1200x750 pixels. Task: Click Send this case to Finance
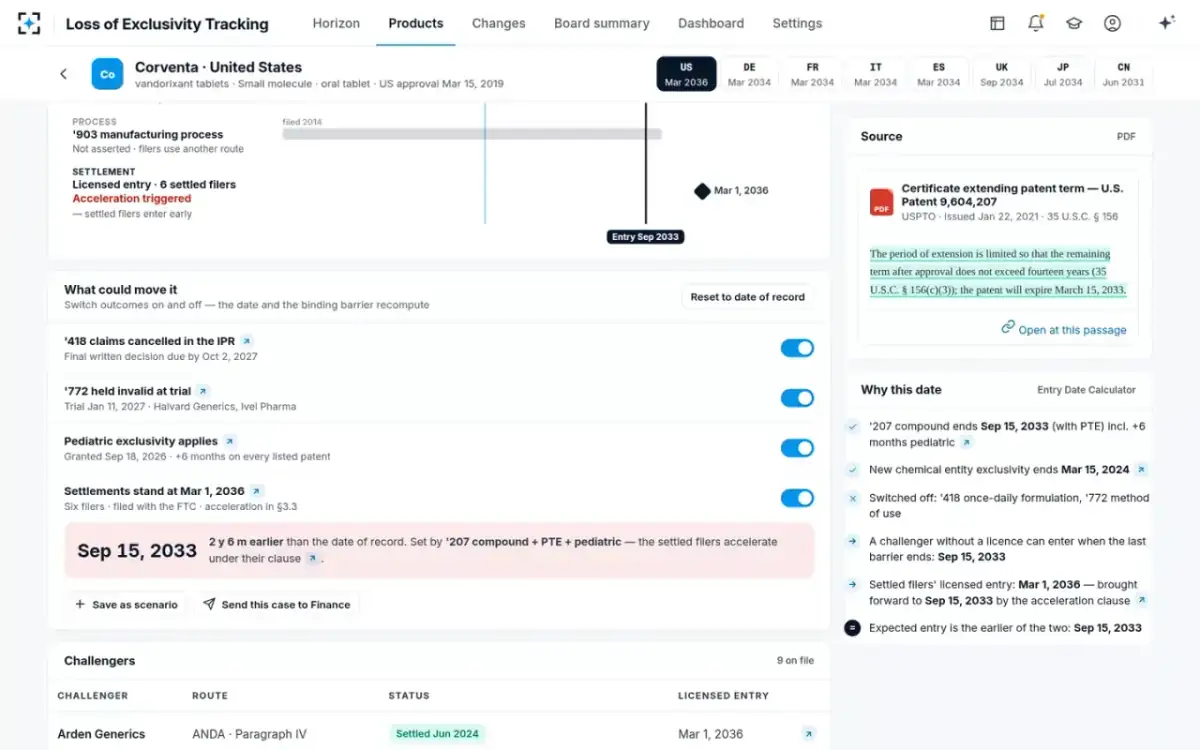pos(276,605)
